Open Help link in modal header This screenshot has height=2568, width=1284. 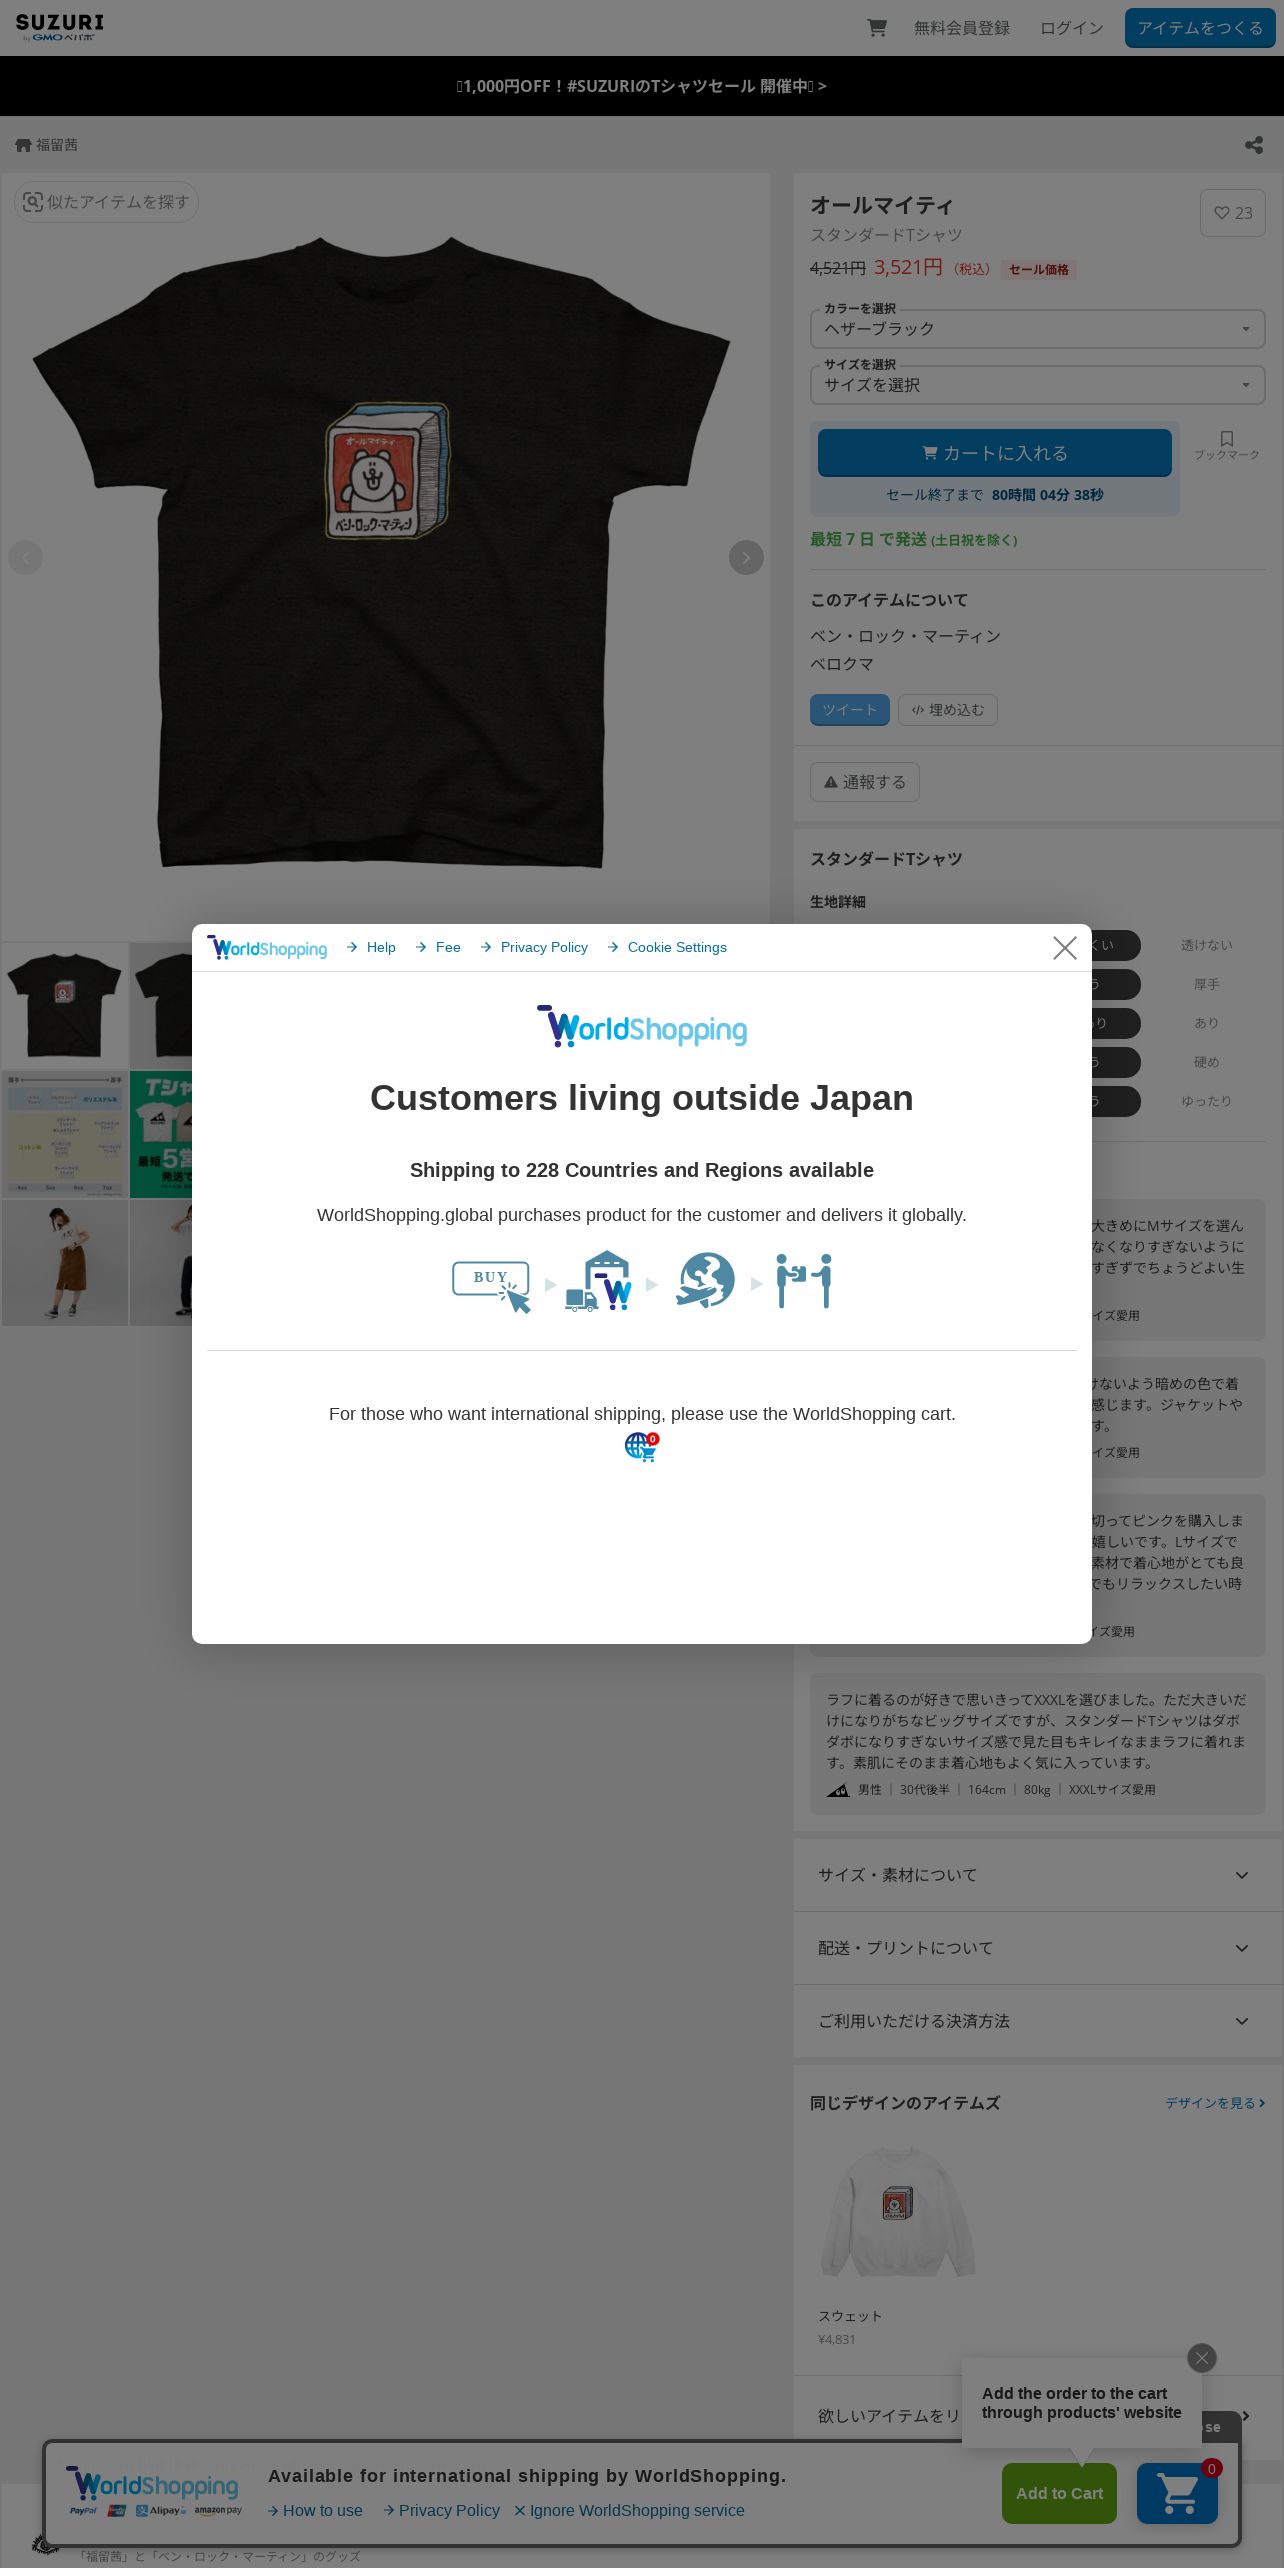pos(371,947)
